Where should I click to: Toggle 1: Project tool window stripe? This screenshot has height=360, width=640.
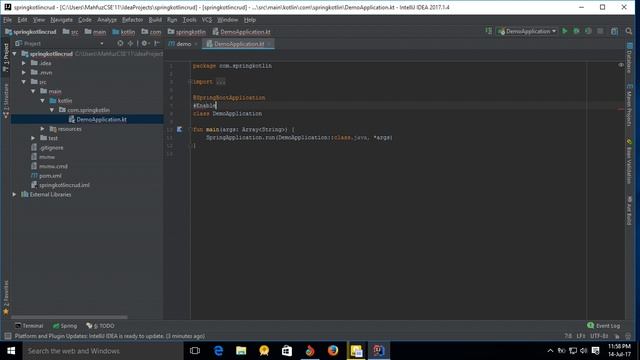[x=6, y=58]
